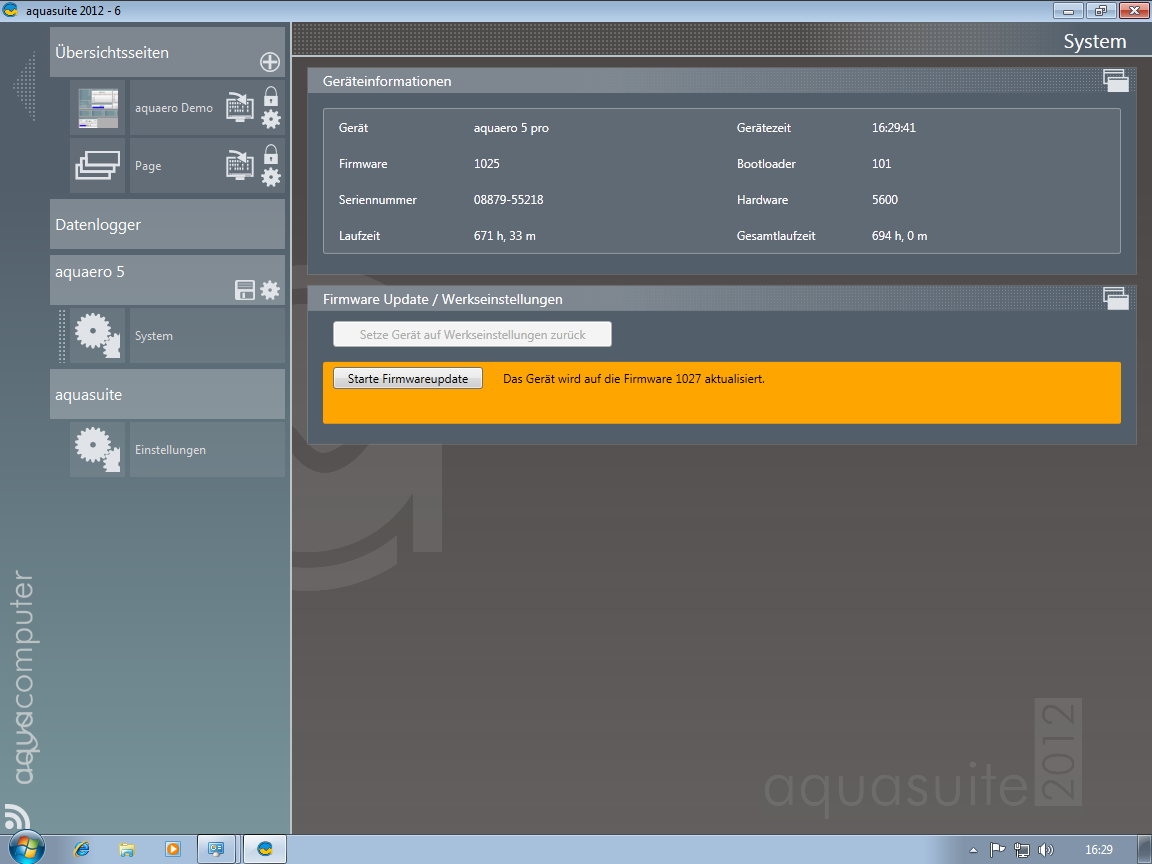Collapse the Firmware Update panel via its icon
This screenshot has height=864, width=1152.
[x=1116, y=298]
